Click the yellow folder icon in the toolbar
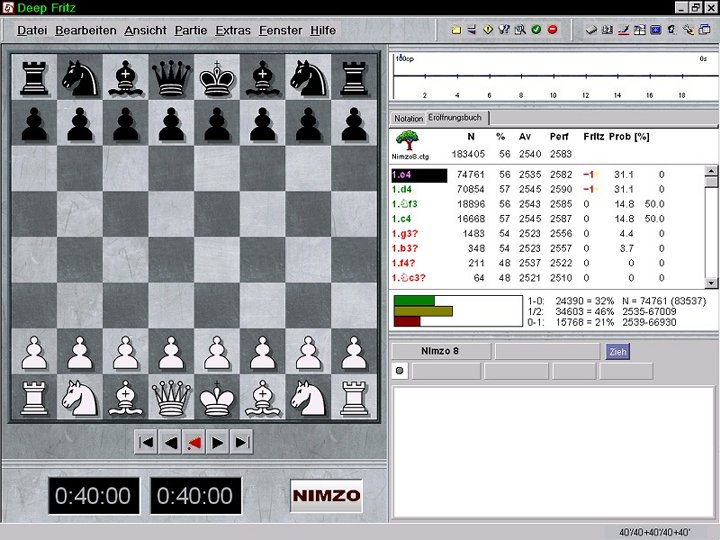This screenshot has height=540, width=720. coord(456,30)
